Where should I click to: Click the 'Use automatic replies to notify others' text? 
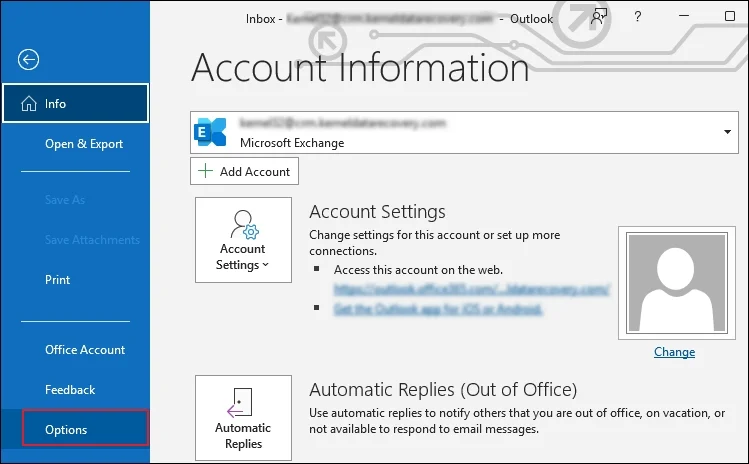point(517,421)
